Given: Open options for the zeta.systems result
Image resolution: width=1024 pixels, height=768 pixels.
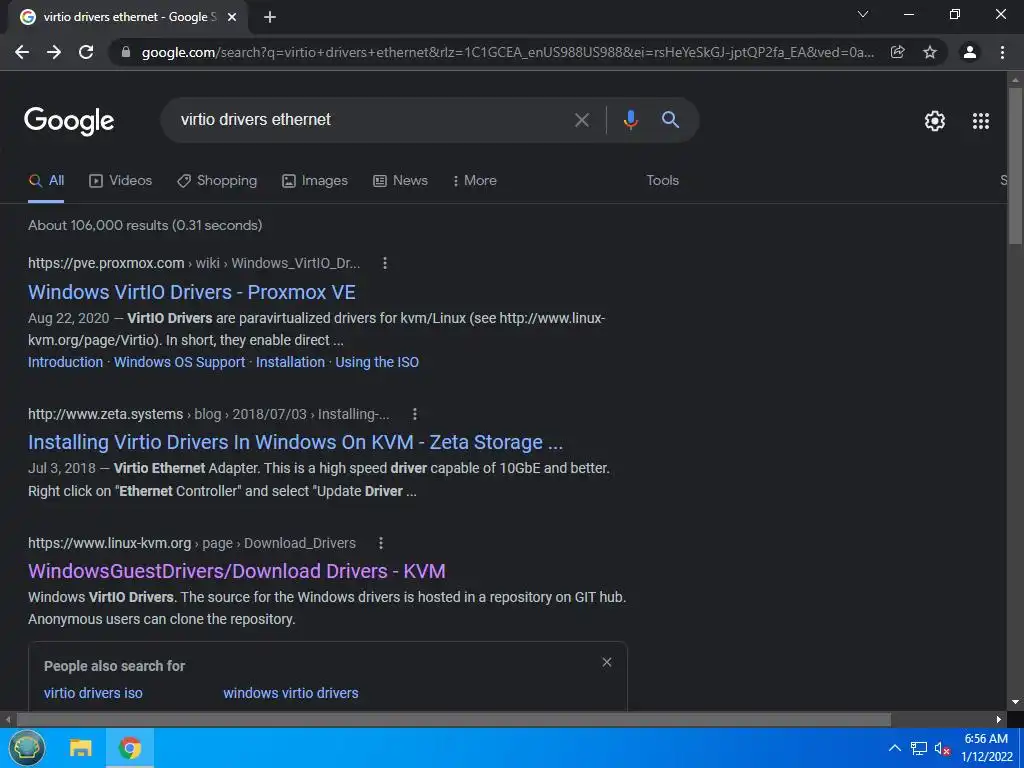Looking at the screenshot, I should point(415,414).
